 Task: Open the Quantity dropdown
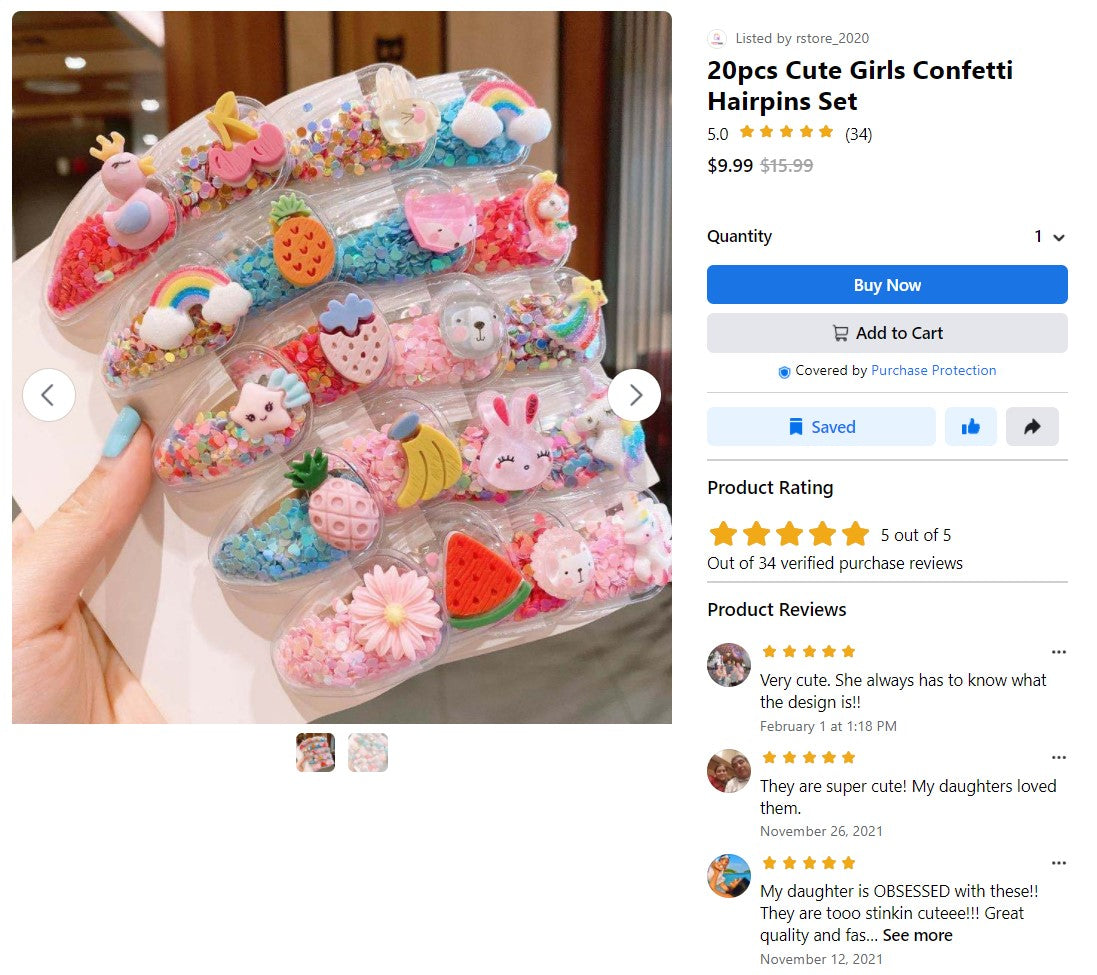pyautogui.click(x=1049, y=237)
